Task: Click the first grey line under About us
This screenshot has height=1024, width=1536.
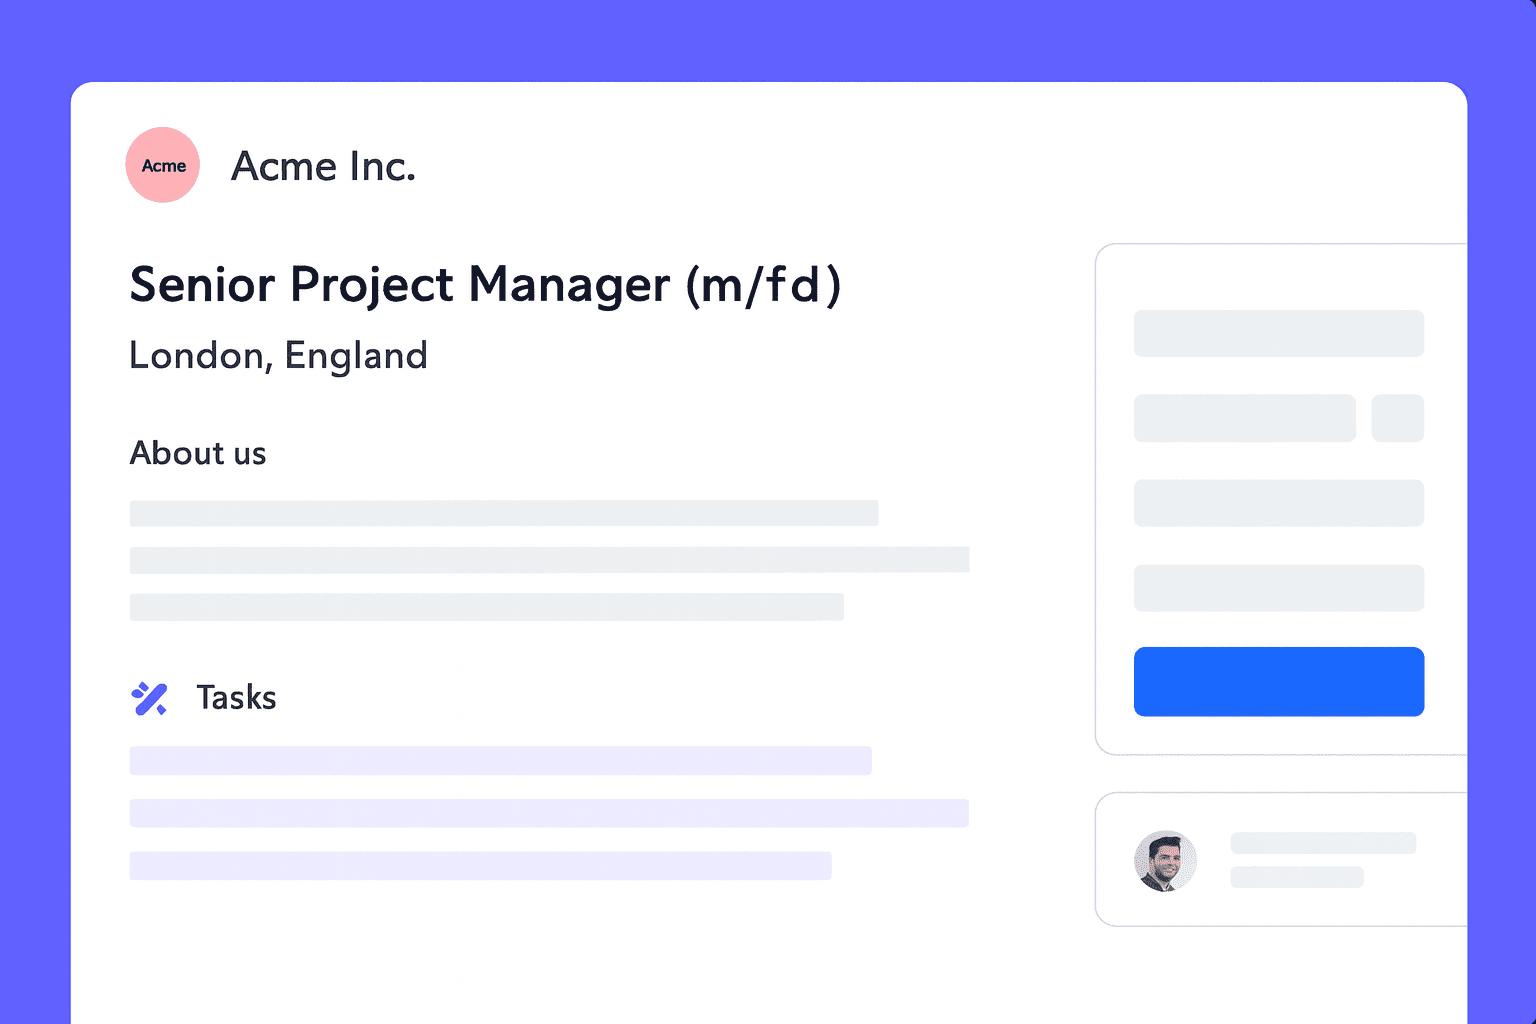Action: 504,513
